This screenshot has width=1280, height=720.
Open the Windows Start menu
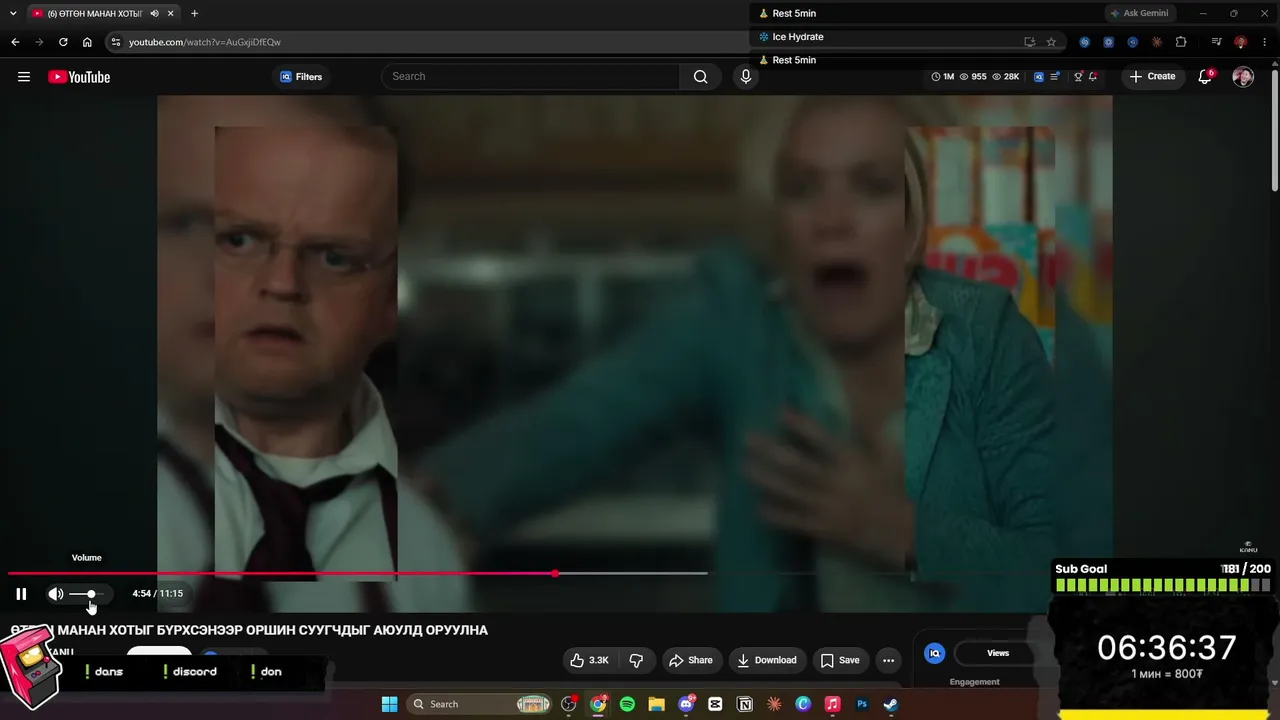pos(389,704)
